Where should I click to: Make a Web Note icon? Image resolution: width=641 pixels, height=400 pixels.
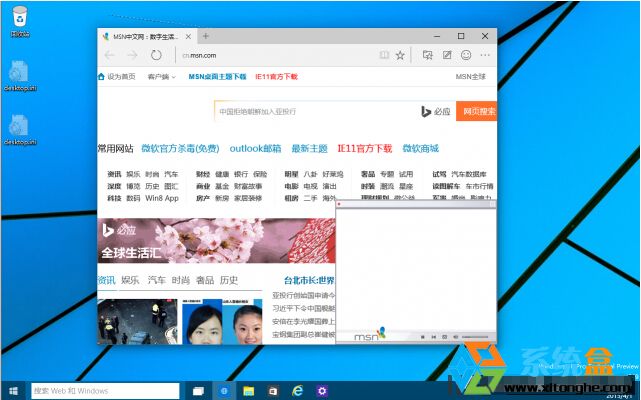point(447,55)
